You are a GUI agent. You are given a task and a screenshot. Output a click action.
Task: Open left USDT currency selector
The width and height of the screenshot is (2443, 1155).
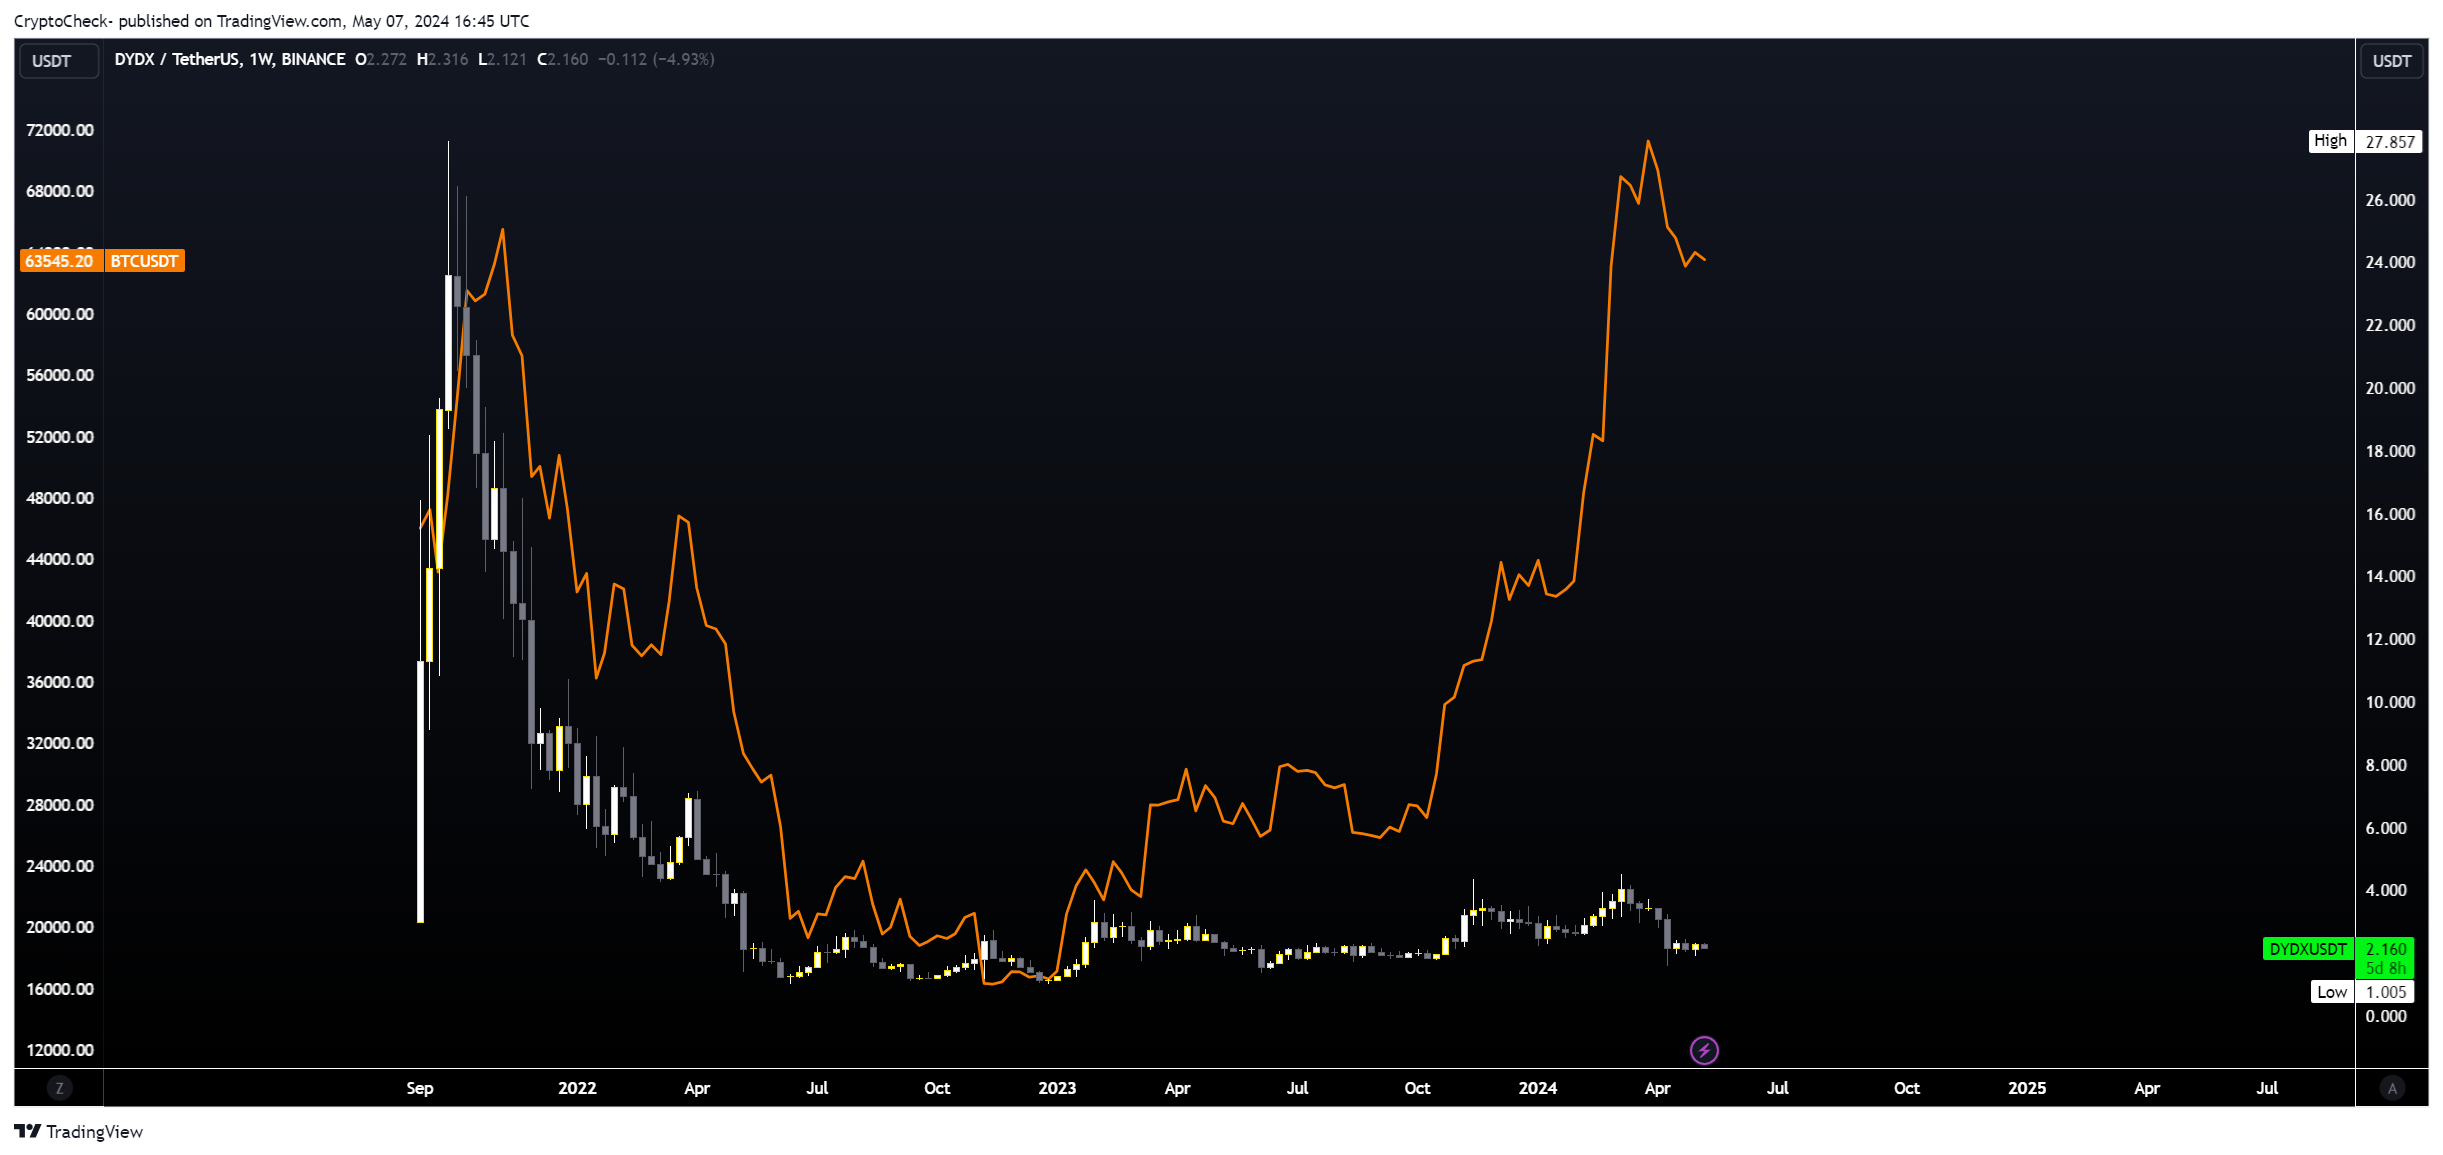pos(58,61)
